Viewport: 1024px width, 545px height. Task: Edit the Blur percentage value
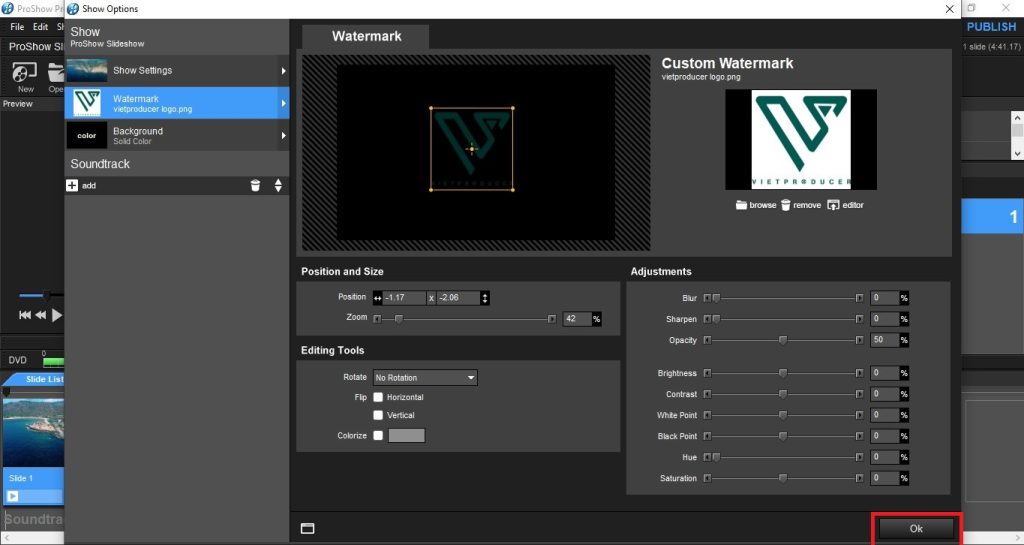(884, 298)
